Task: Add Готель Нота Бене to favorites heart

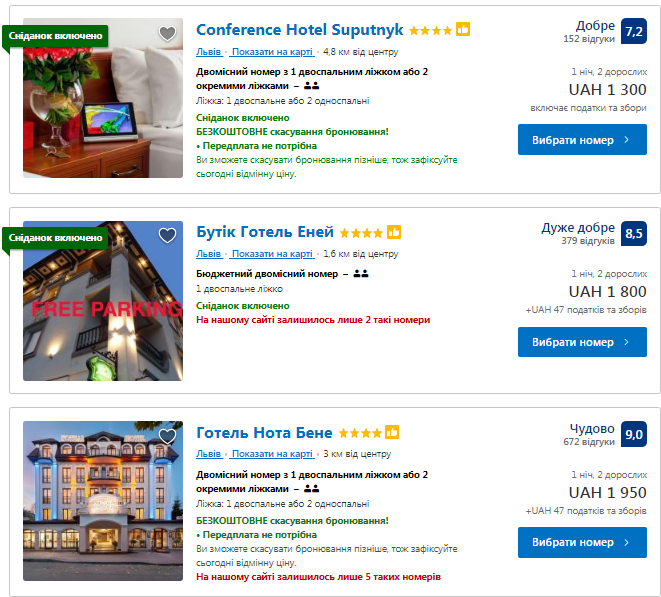Action: [167, 436]
